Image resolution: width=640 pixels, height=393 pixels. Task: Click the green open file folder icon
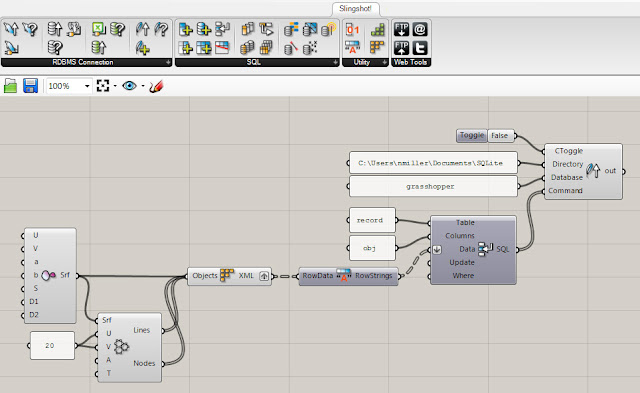click(10, 86)
